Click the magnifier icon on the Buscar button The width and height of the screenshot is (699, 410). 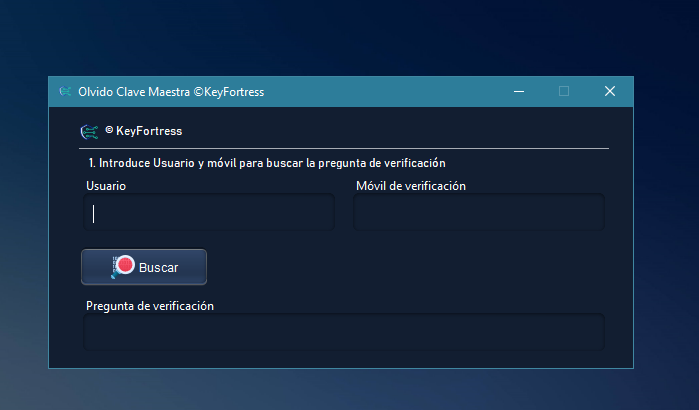click(x=123, y=267)
